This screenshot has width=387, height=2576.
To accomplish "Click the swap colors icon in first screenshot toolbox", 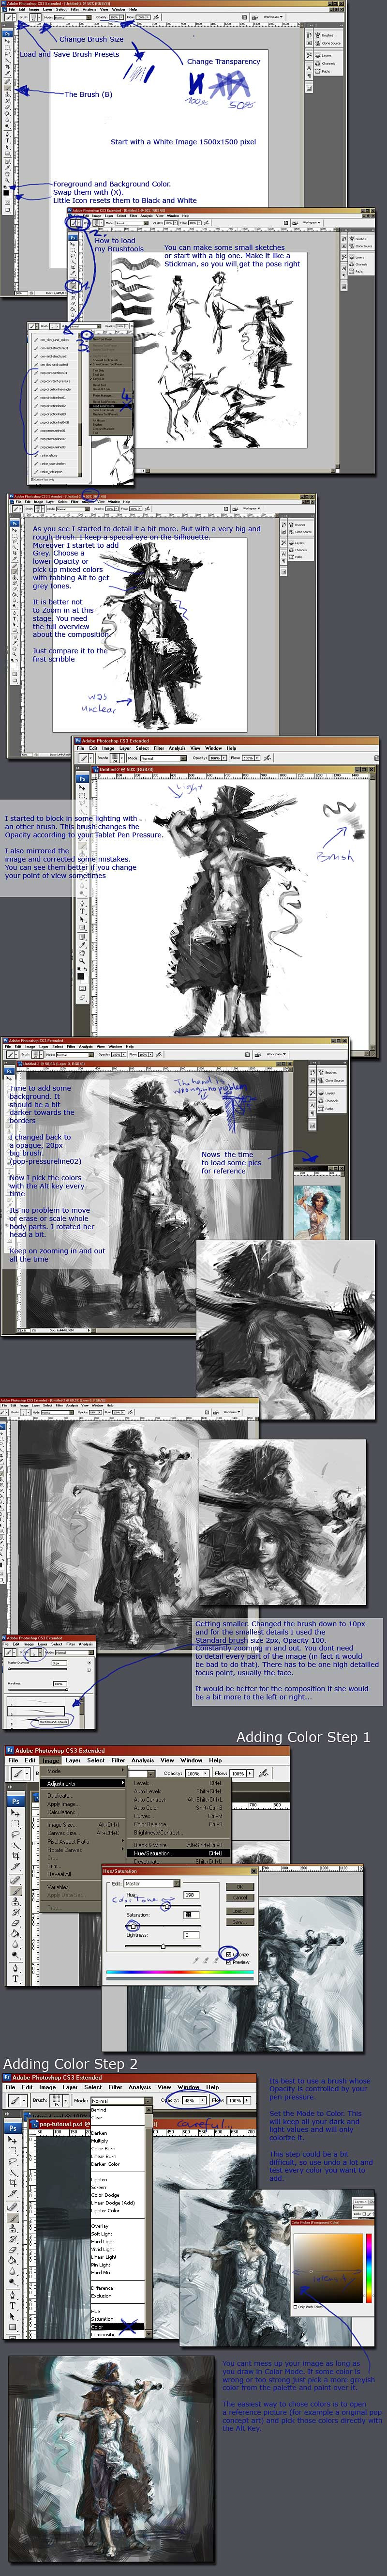I will [x=10, y=186].
